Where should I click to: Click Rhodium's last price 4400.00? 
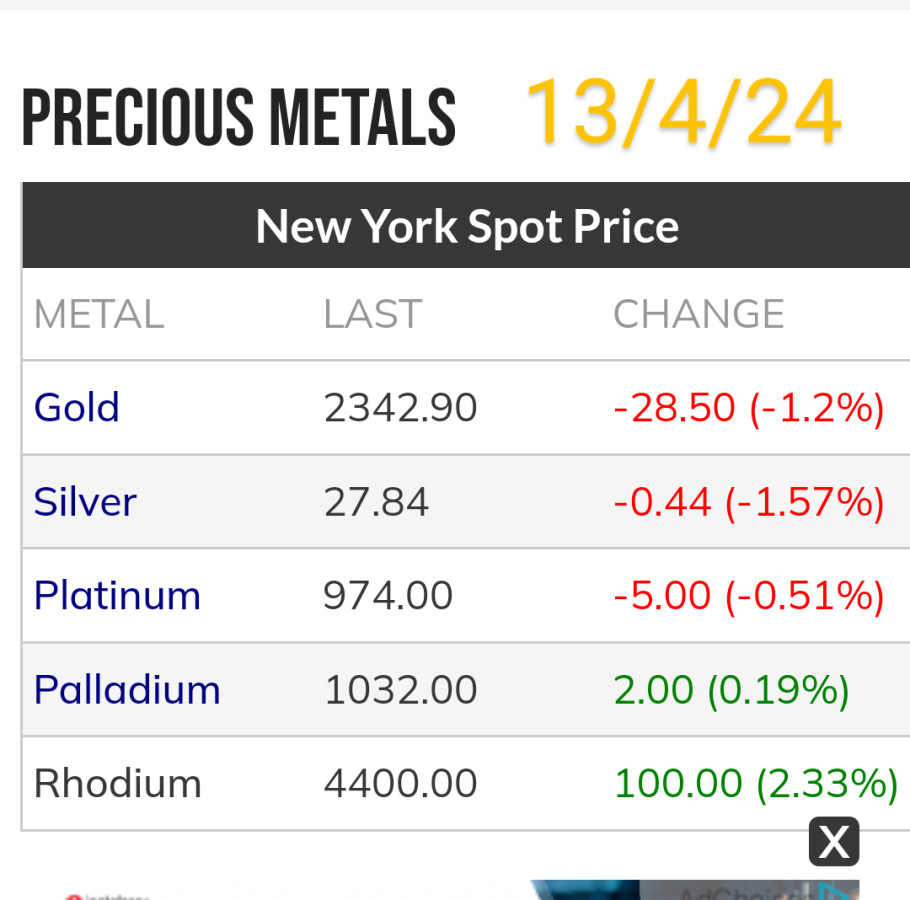point(400,783)
